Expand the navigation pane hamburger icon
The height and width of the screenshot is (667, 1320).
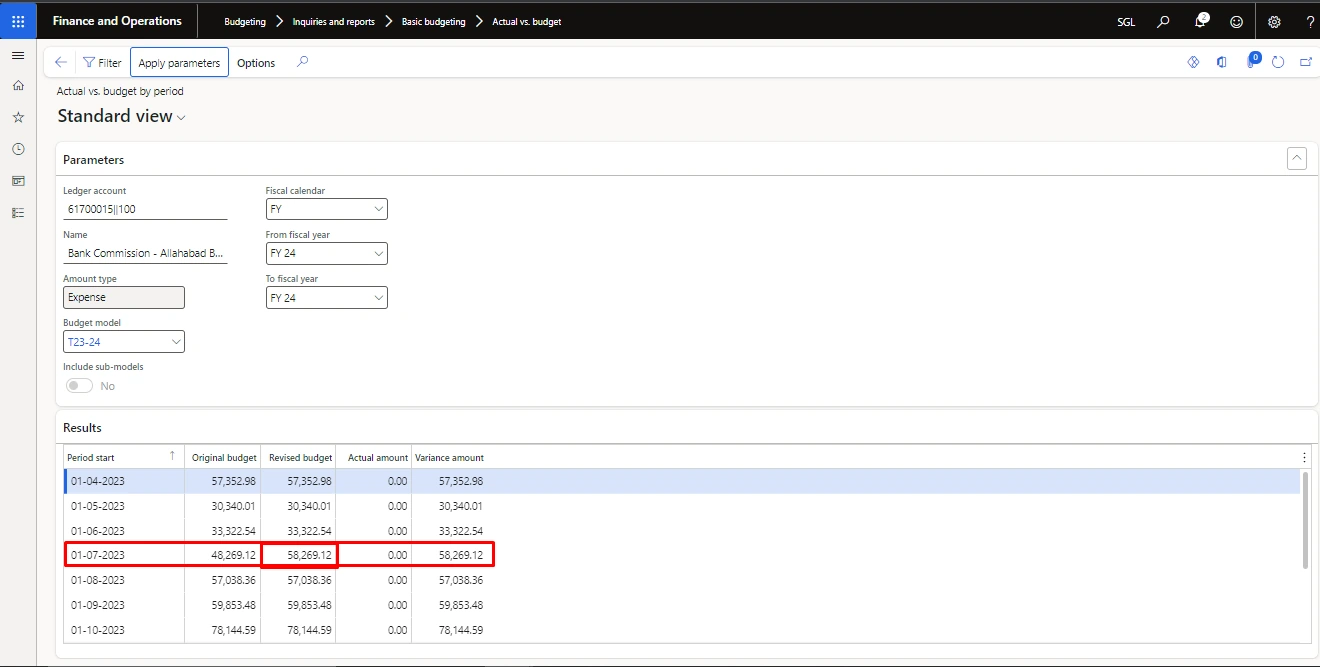tap(18, 55)
